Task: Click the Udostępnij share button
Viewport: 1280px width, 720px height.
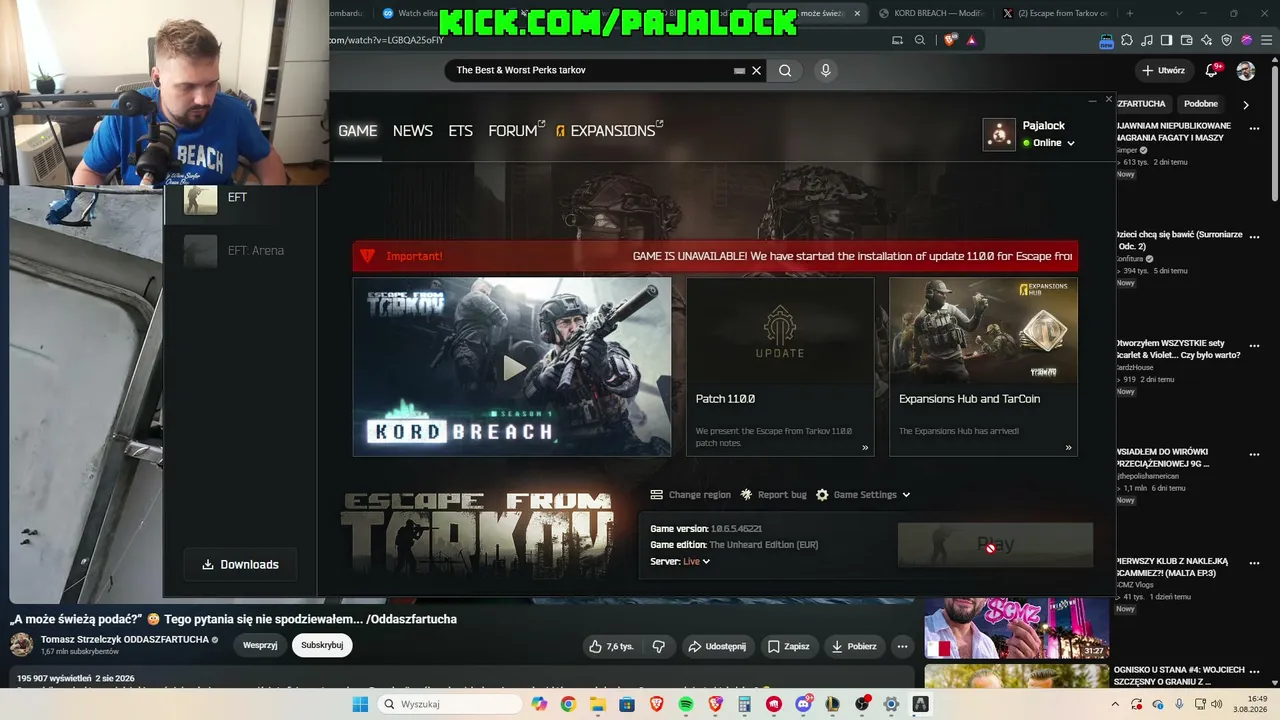Action: tap(717, 646)
